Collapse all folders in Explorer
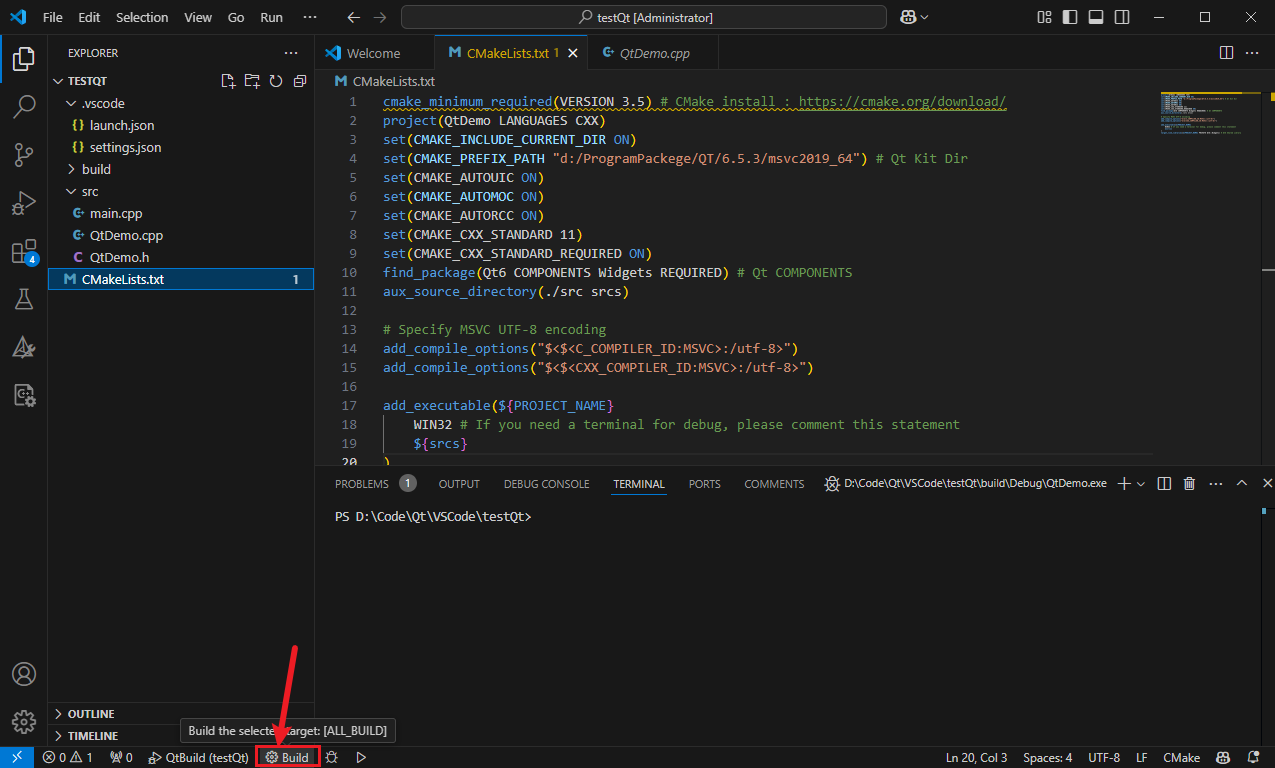Screen dimensions: 1275x768 pyautogui.click(x=299, y=81)
